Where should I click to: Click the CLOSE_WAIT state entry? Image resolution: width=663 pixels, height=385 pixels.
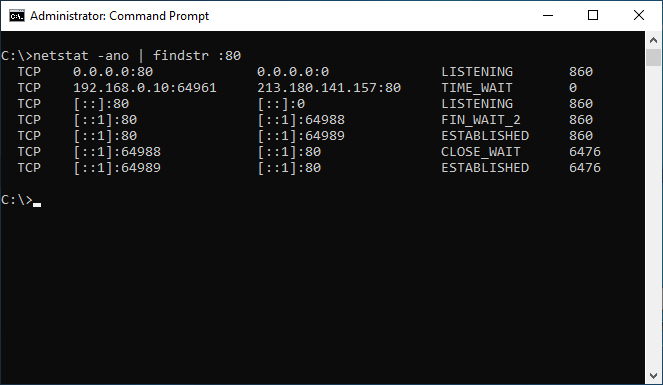point(481,152)
